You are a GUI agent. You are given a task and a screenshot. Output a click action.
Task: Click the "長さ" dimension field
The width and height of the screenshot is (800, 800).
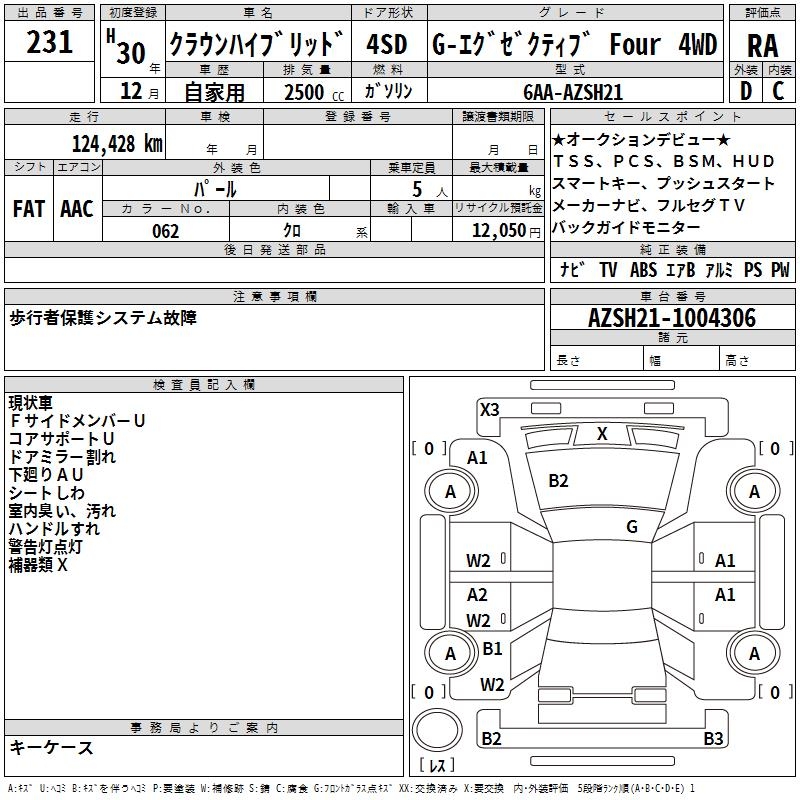click(x=597, y=360)
